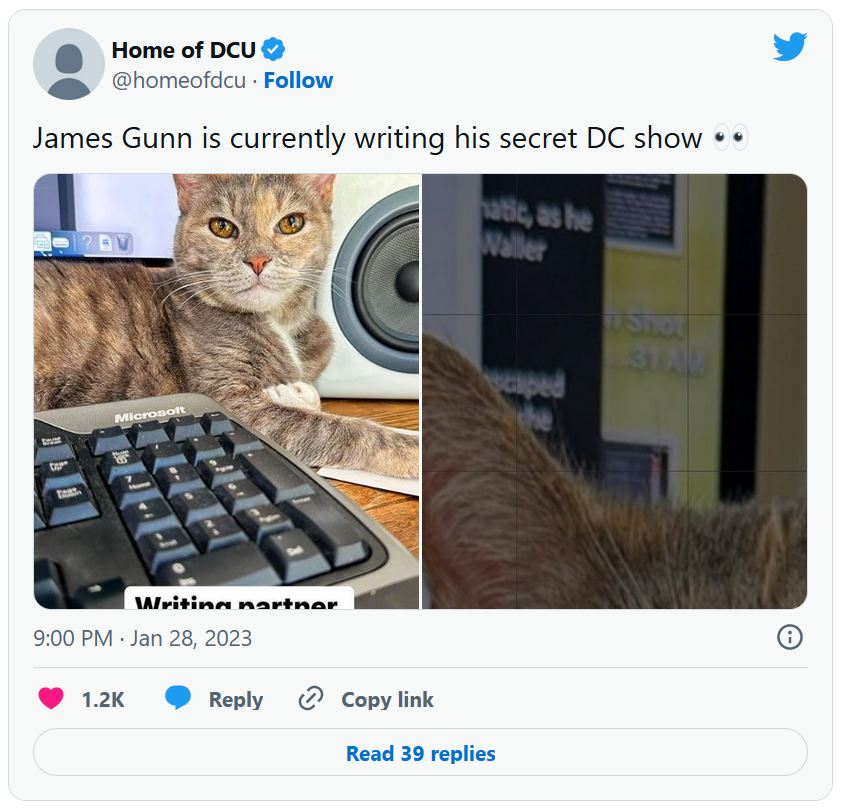Click the blue verified badge
This screenshot has width=842, height=809.
tap(273, 50)
